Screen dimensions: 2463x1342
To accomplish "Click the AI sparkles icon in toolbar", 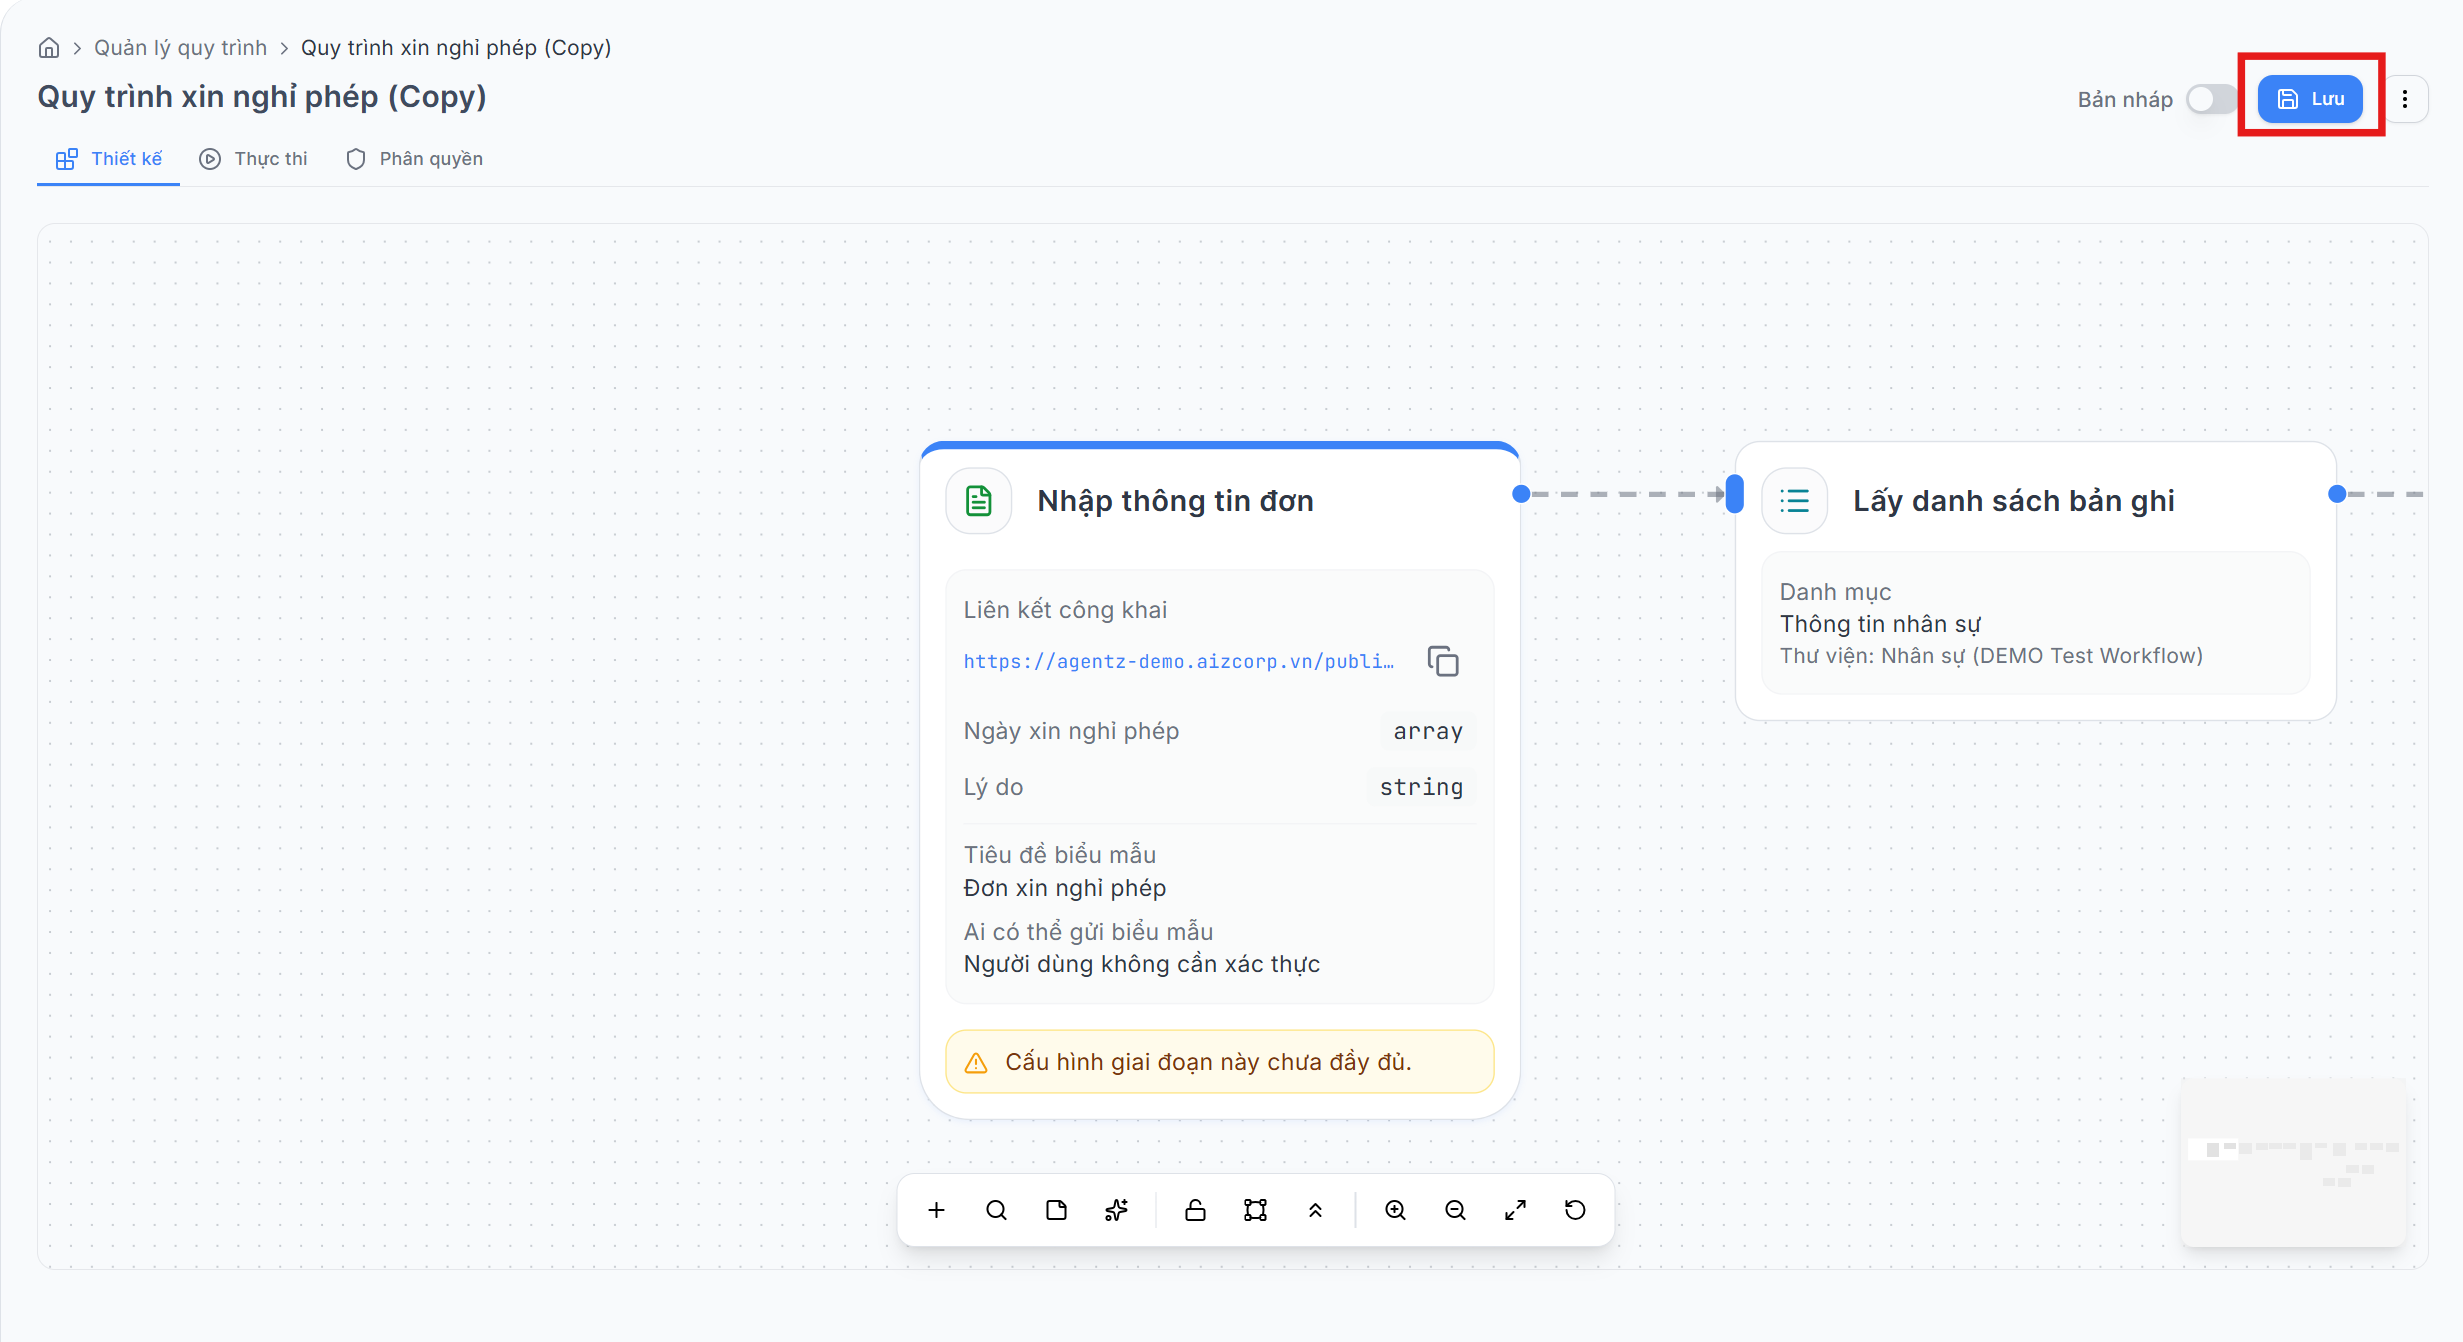I will (1116, 1210).
